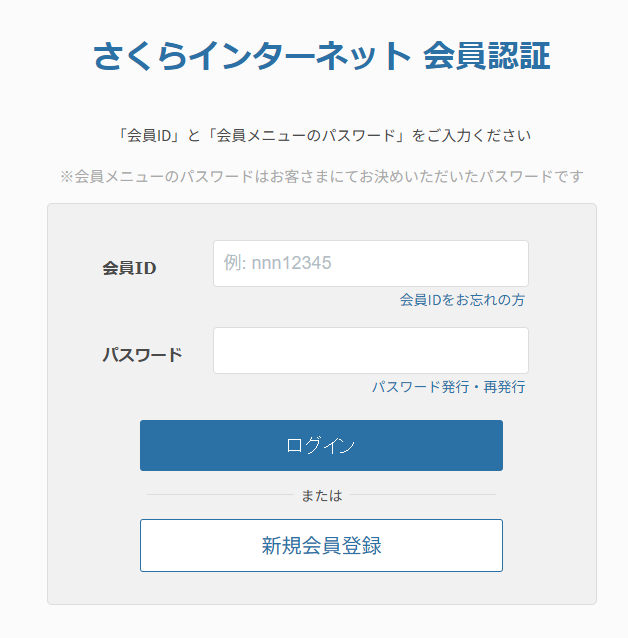Click the または separator text

pos(321,495)
